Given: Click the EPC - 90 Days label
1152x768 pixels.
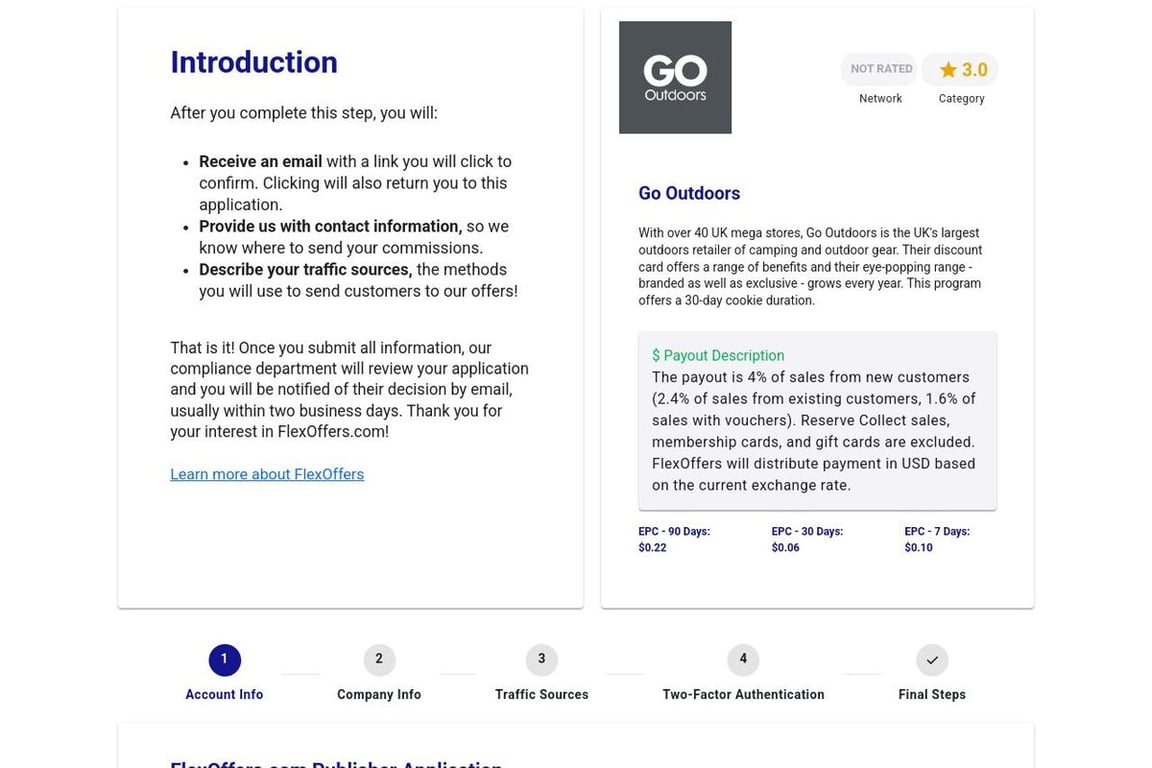Looking at the screenshot, I should [674, 531].
